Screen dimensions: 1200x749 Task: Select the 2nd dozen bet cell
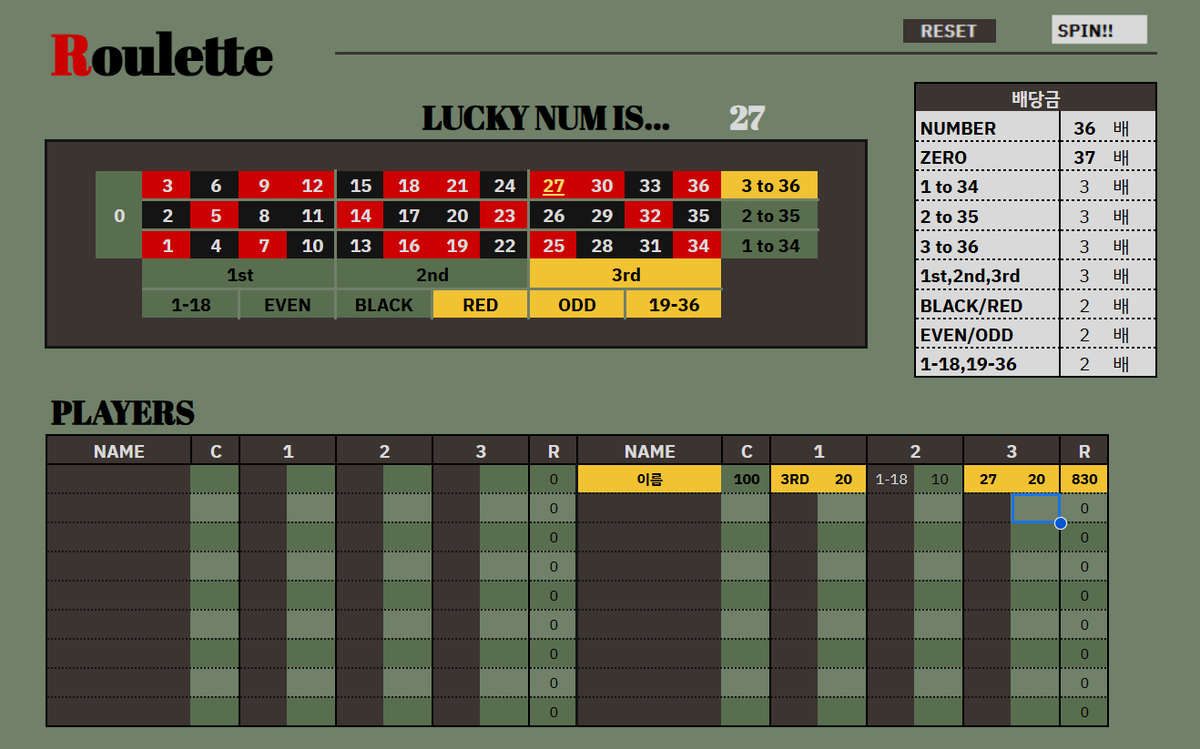432,275
